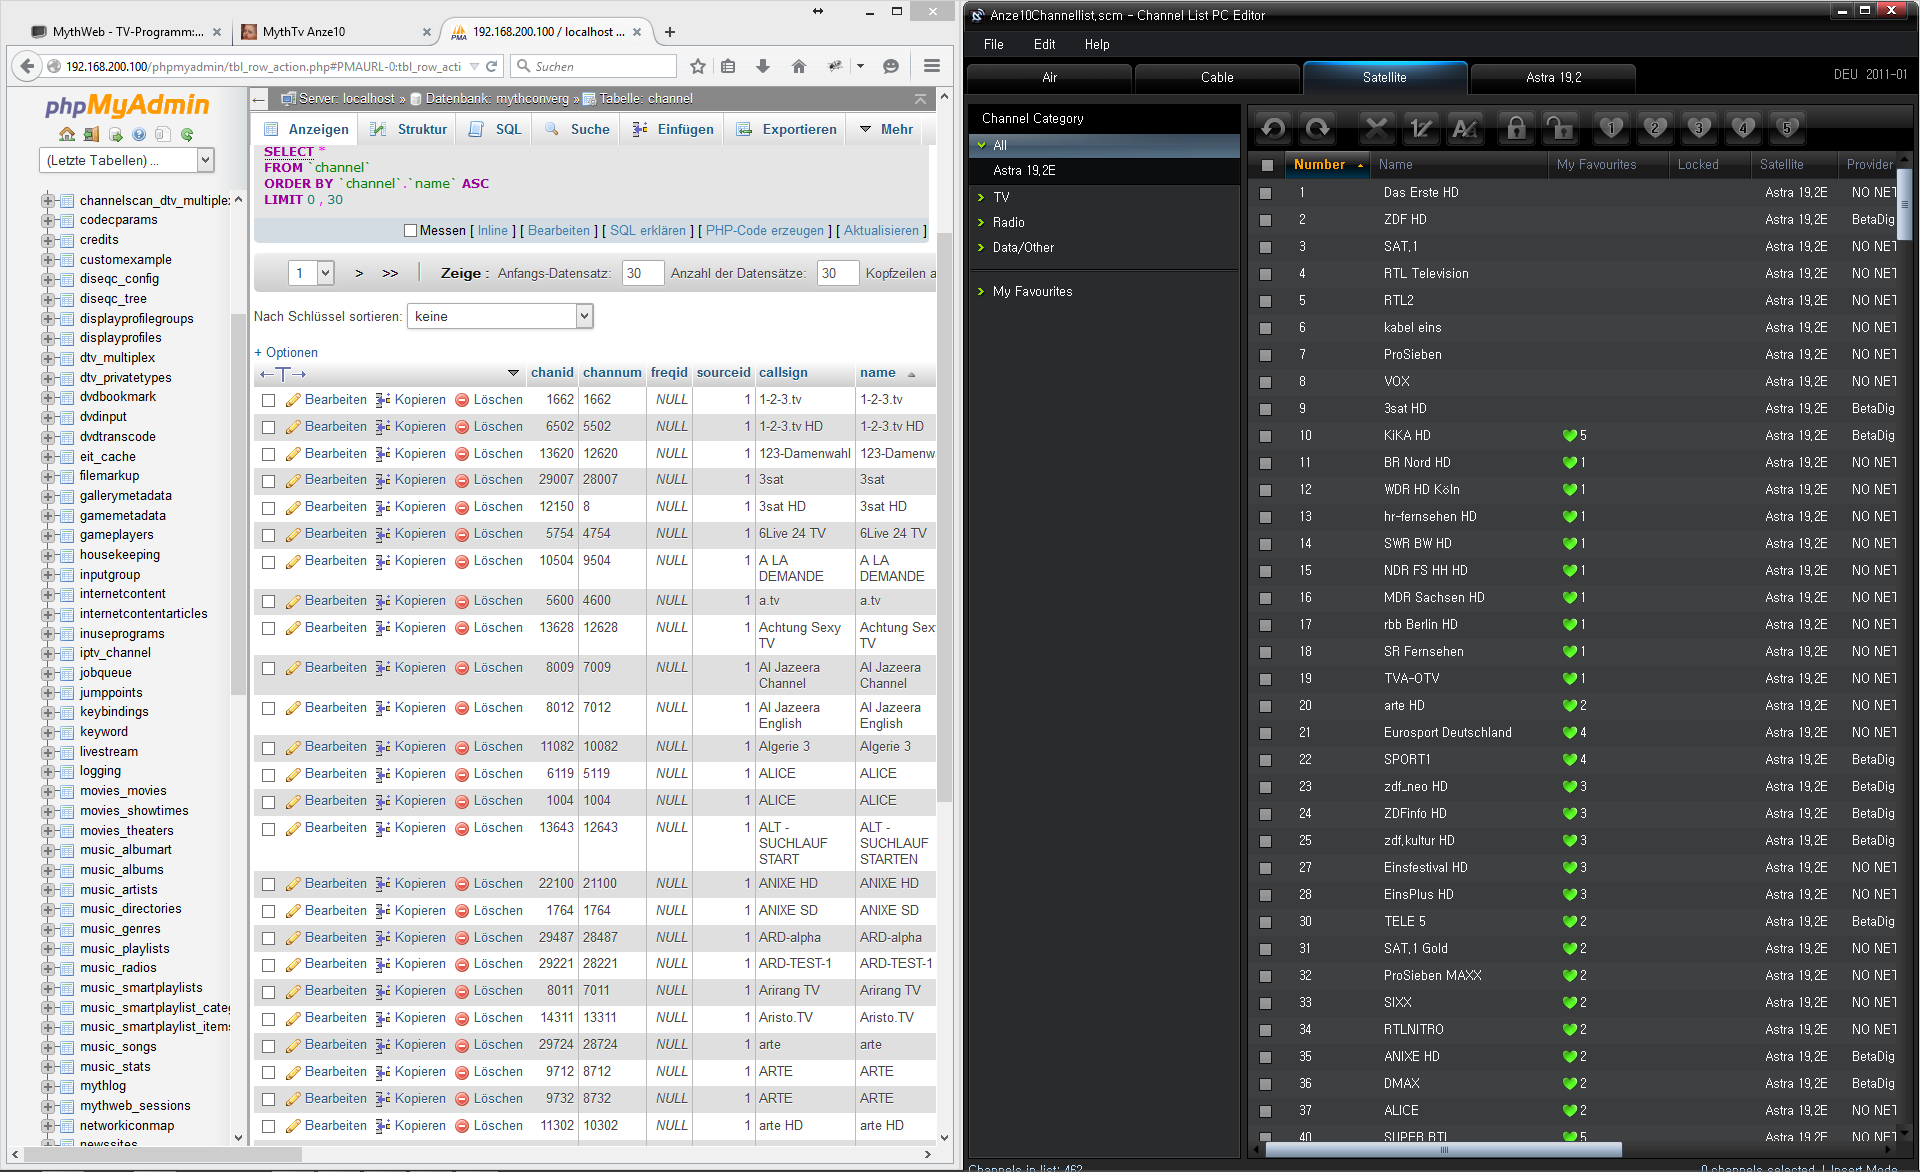Click the Firefox home icon
The image size is (1920, 1172).
[798, 66]
